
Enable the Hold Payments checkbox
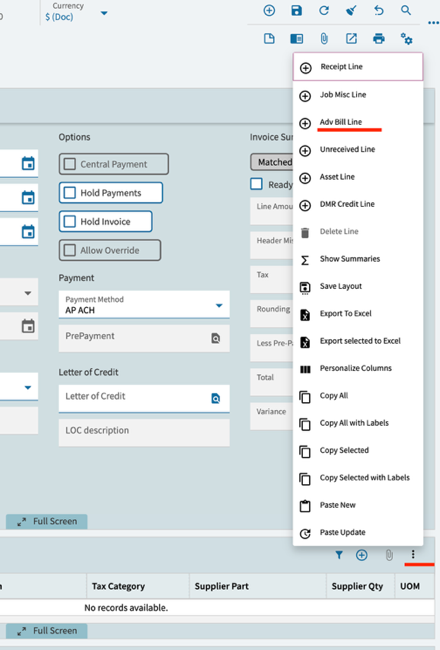(70, 193)
